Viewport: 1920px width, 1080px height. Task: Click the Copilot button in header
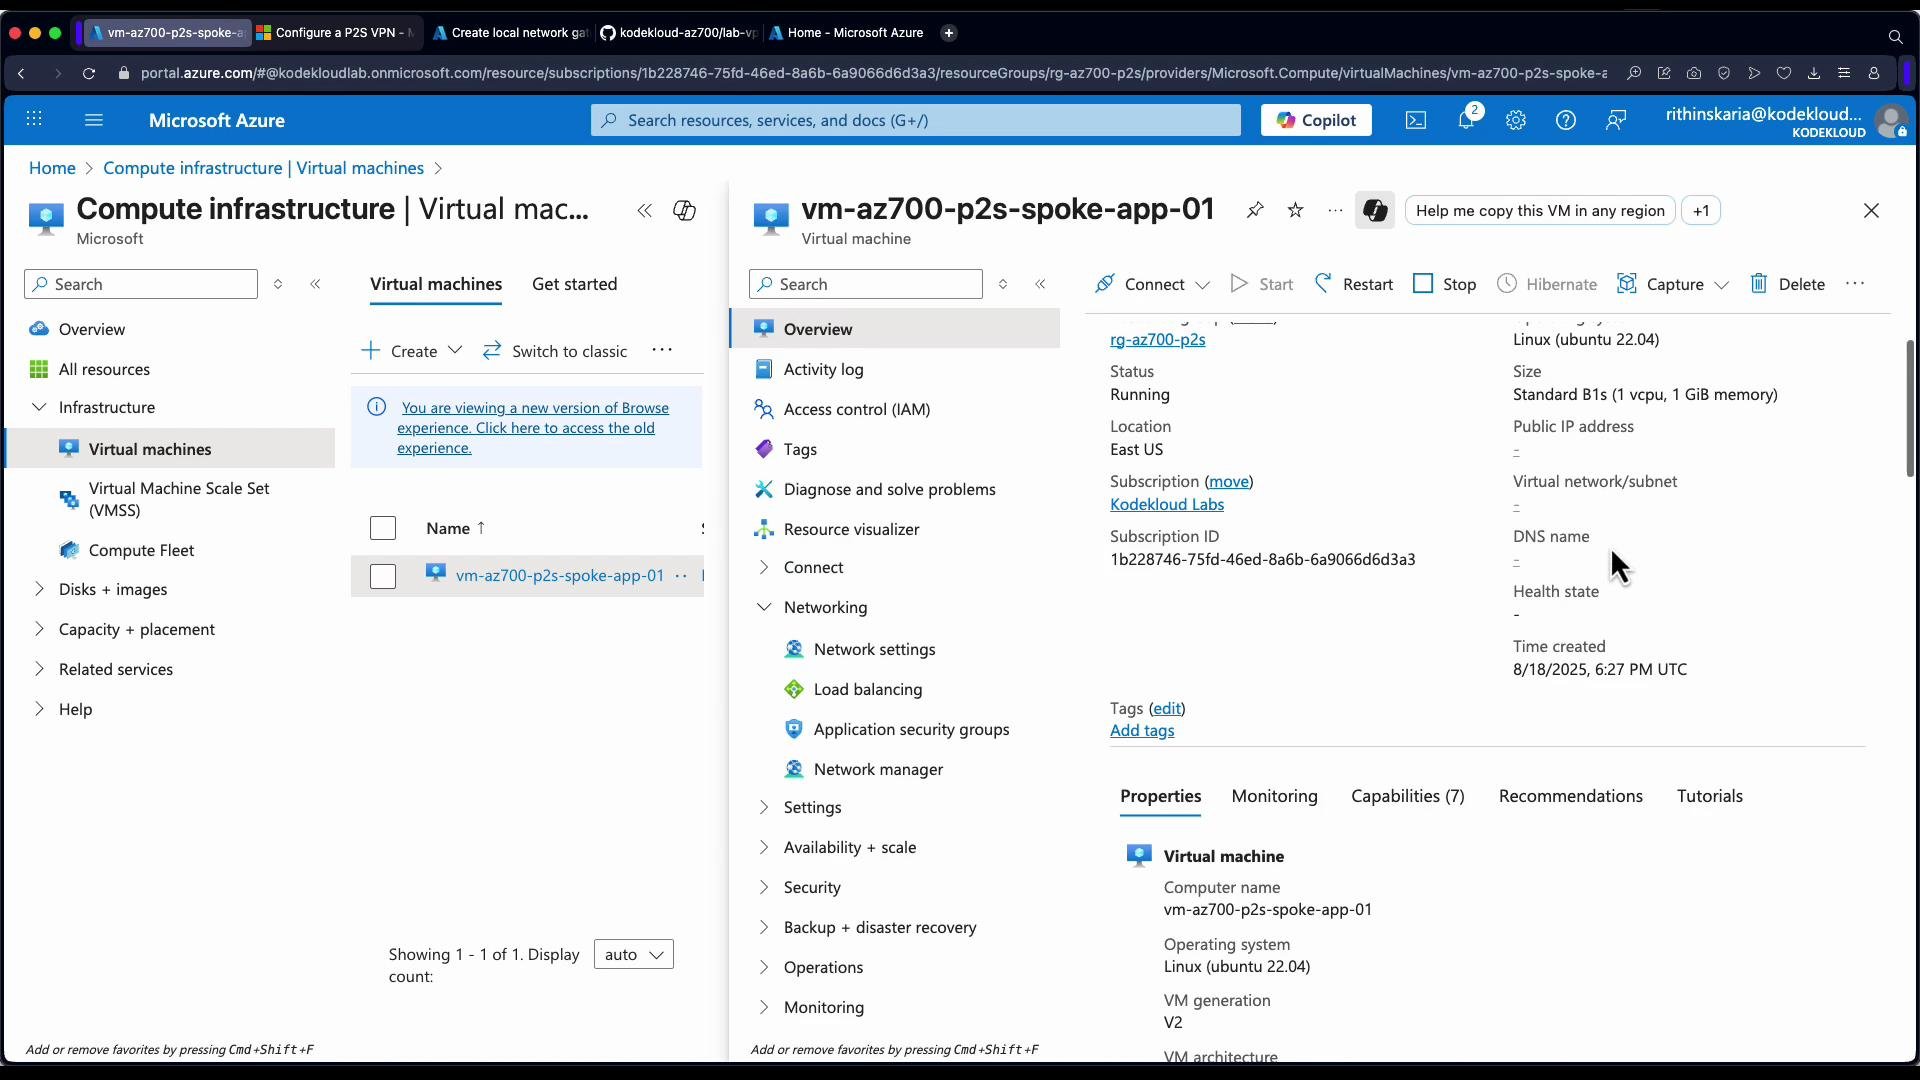tap(1316, 120)
